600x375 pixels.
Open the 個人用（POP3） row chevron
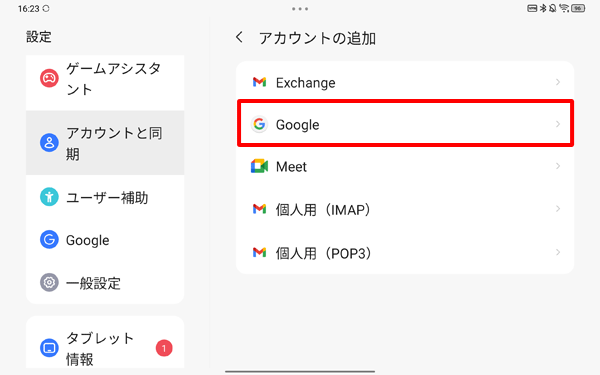pyautogui.click(x=558, y=252)
